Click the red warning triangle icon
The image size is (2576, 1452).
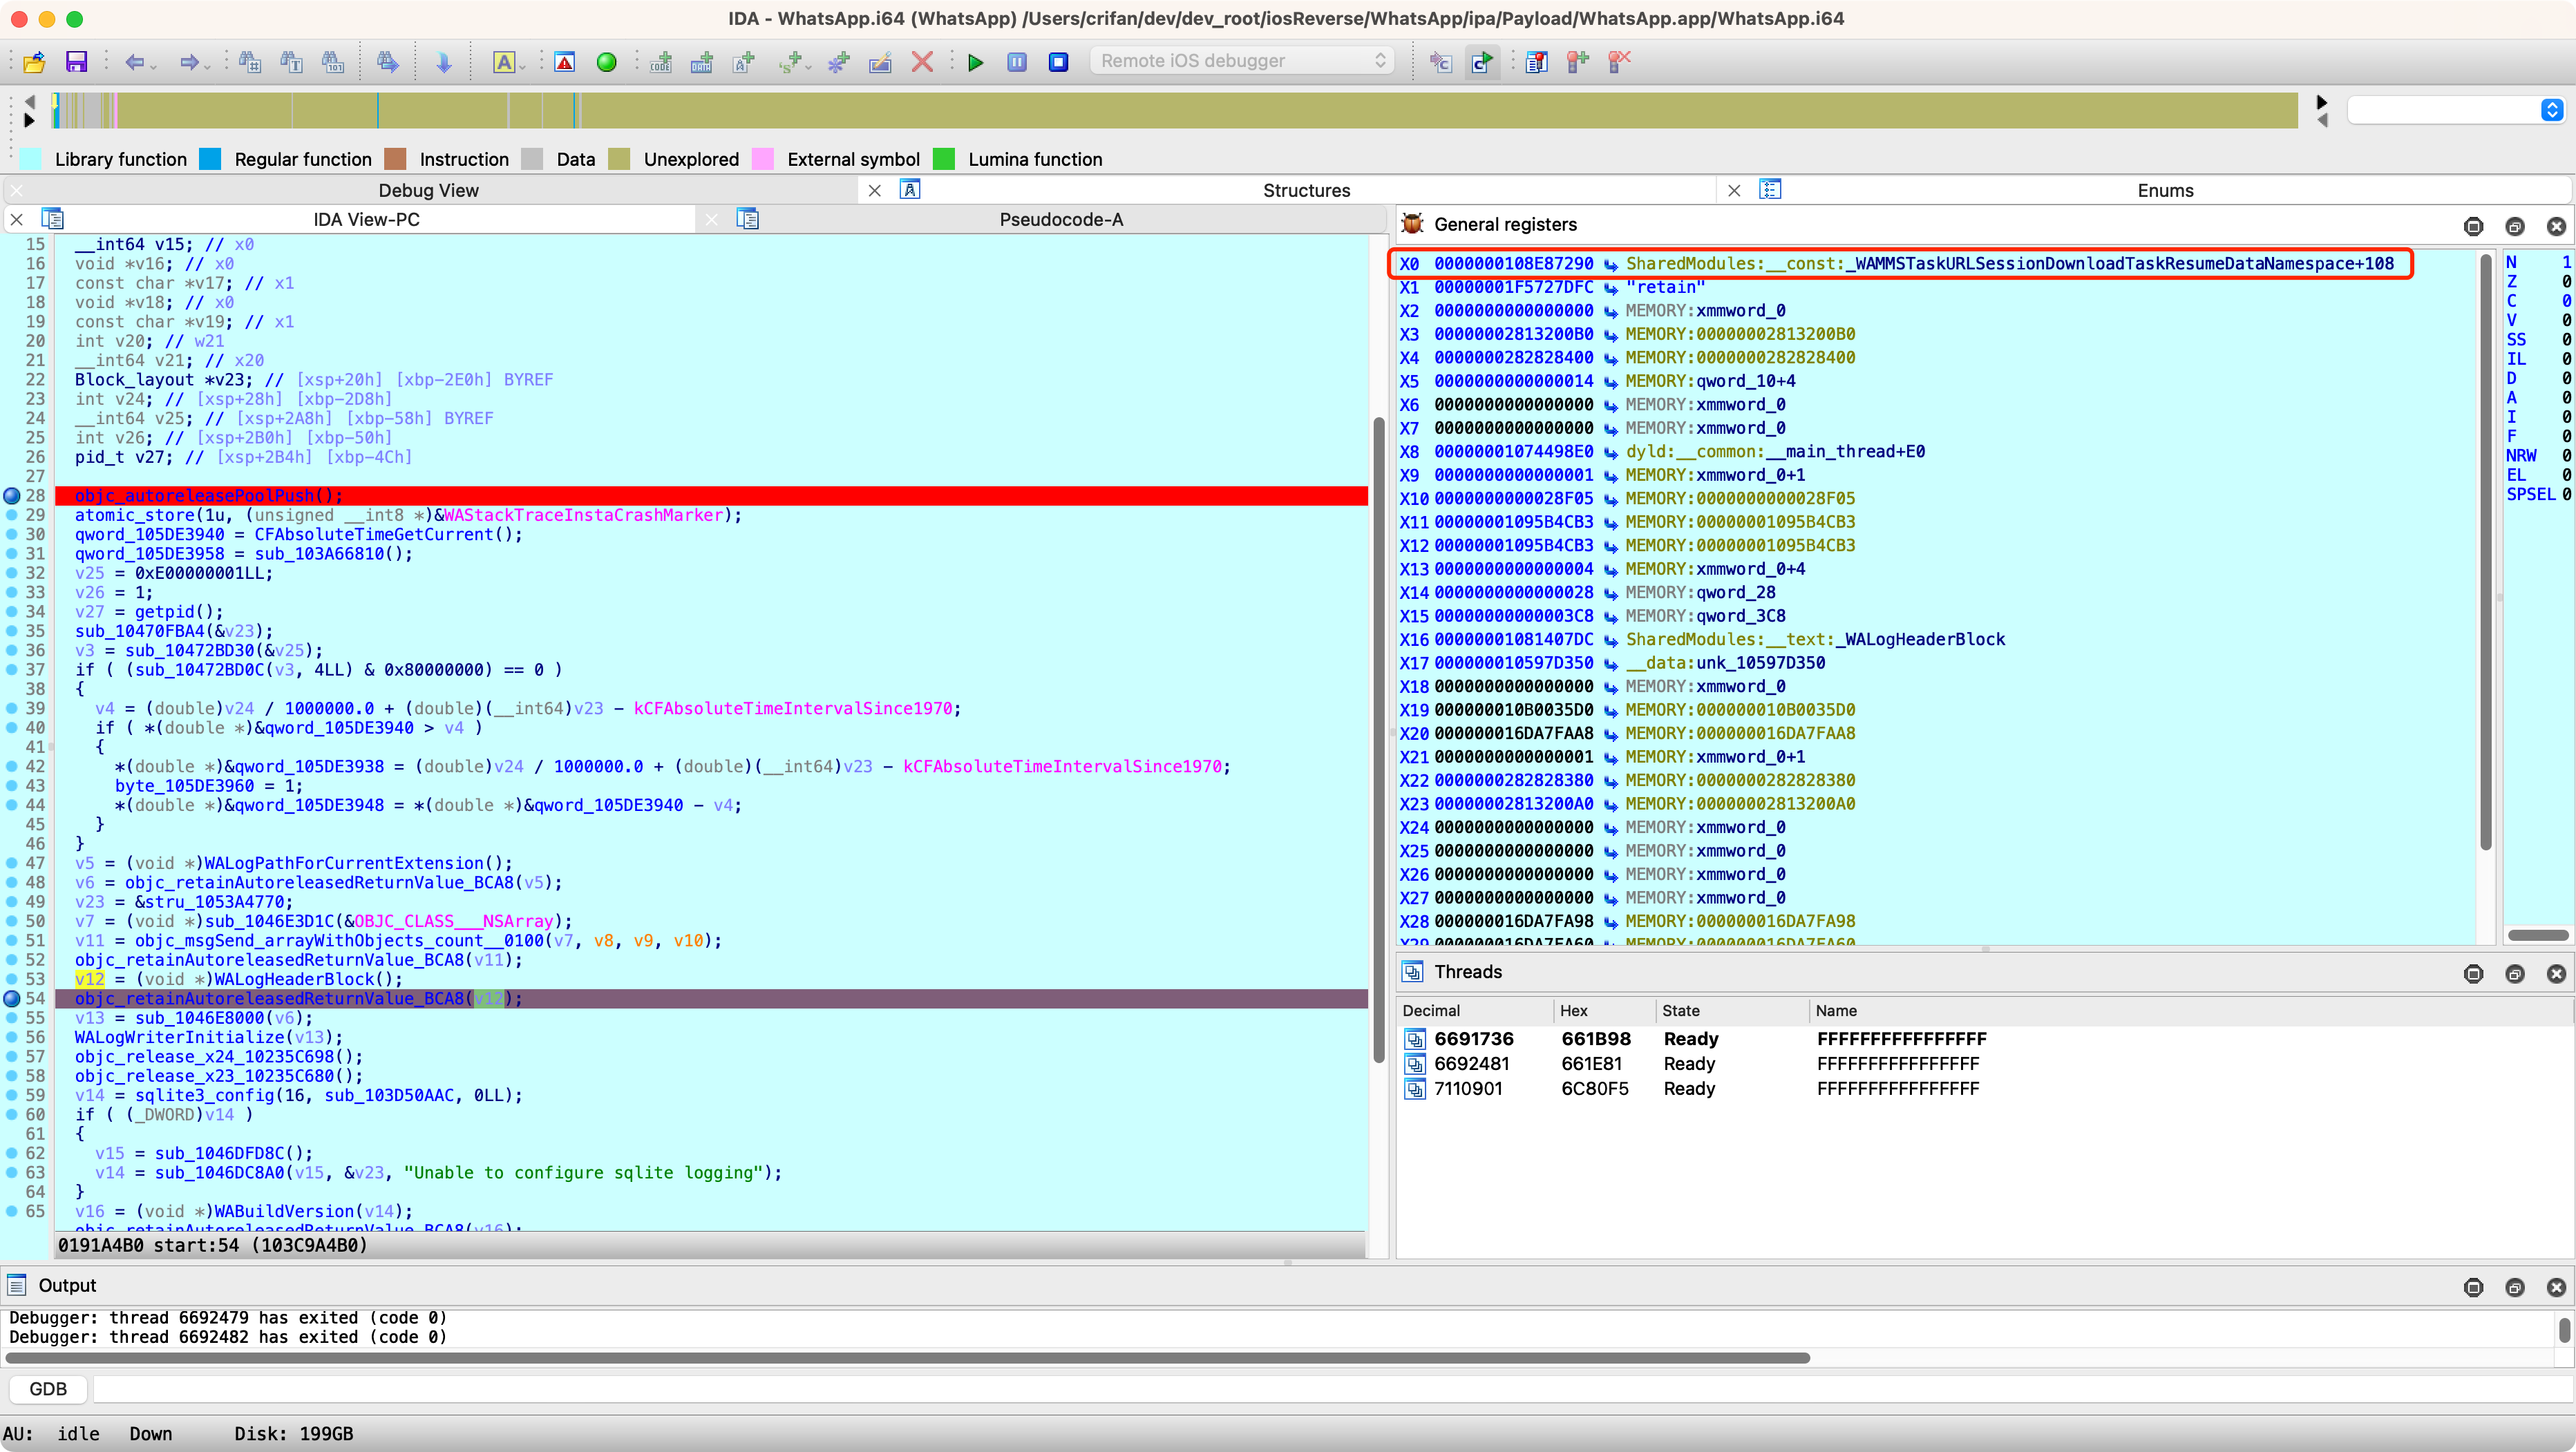point(565,62)
